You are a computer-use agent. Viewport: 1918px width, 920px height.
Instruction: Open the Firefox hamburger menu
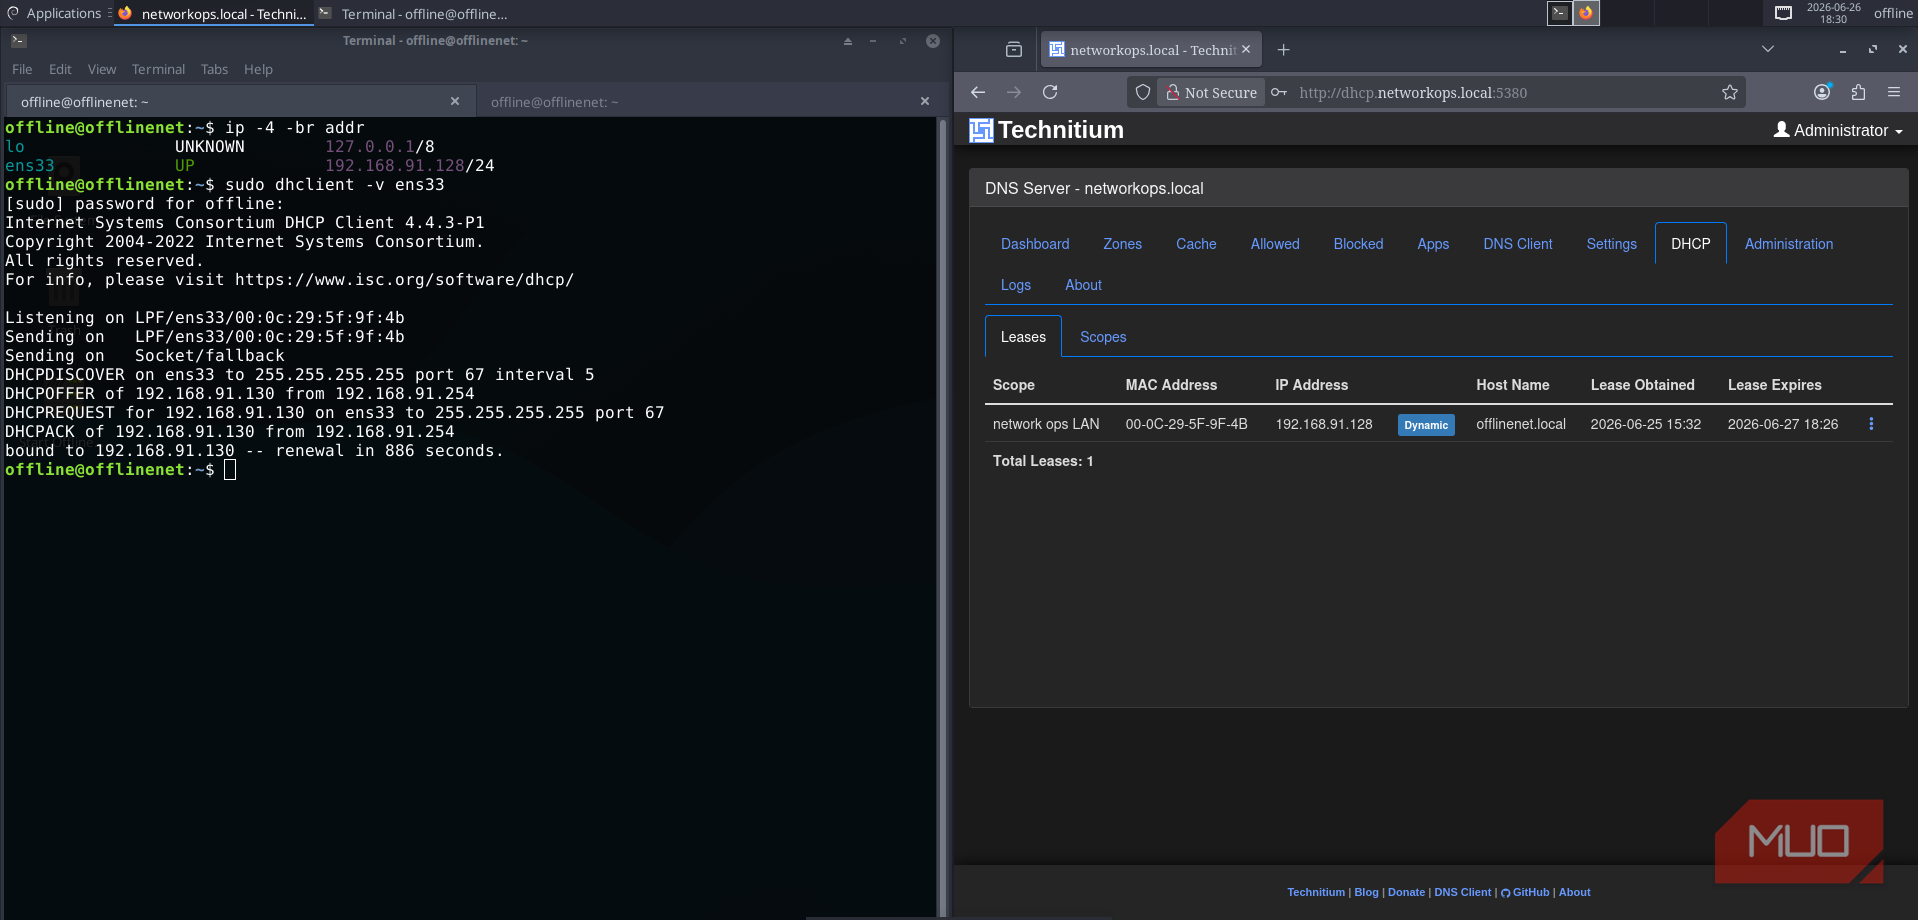(1894, 92)
